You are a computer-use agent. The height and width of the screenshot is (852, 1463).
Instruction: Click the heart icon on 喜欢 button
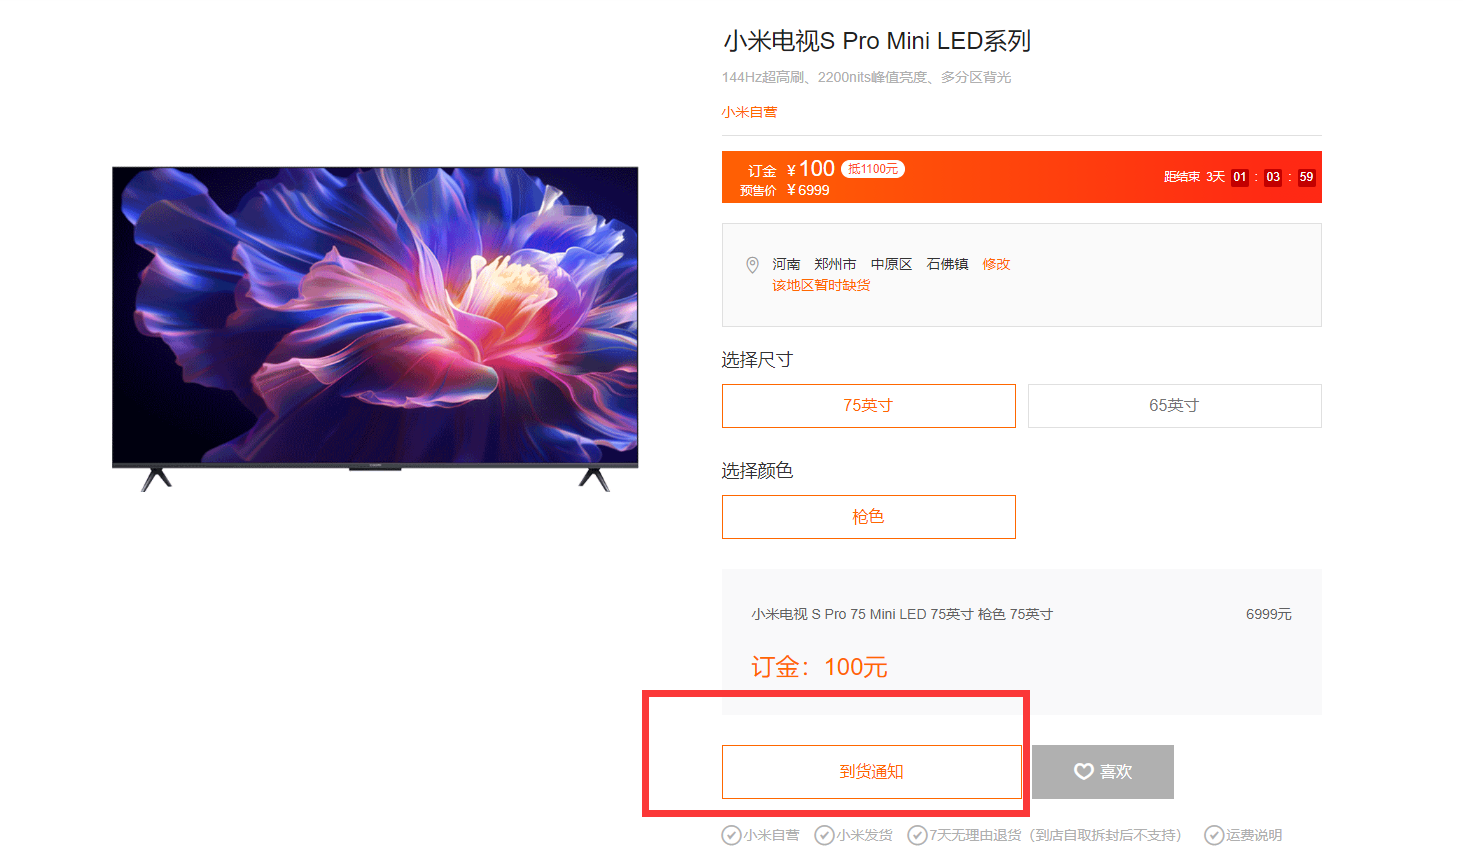1083,771
